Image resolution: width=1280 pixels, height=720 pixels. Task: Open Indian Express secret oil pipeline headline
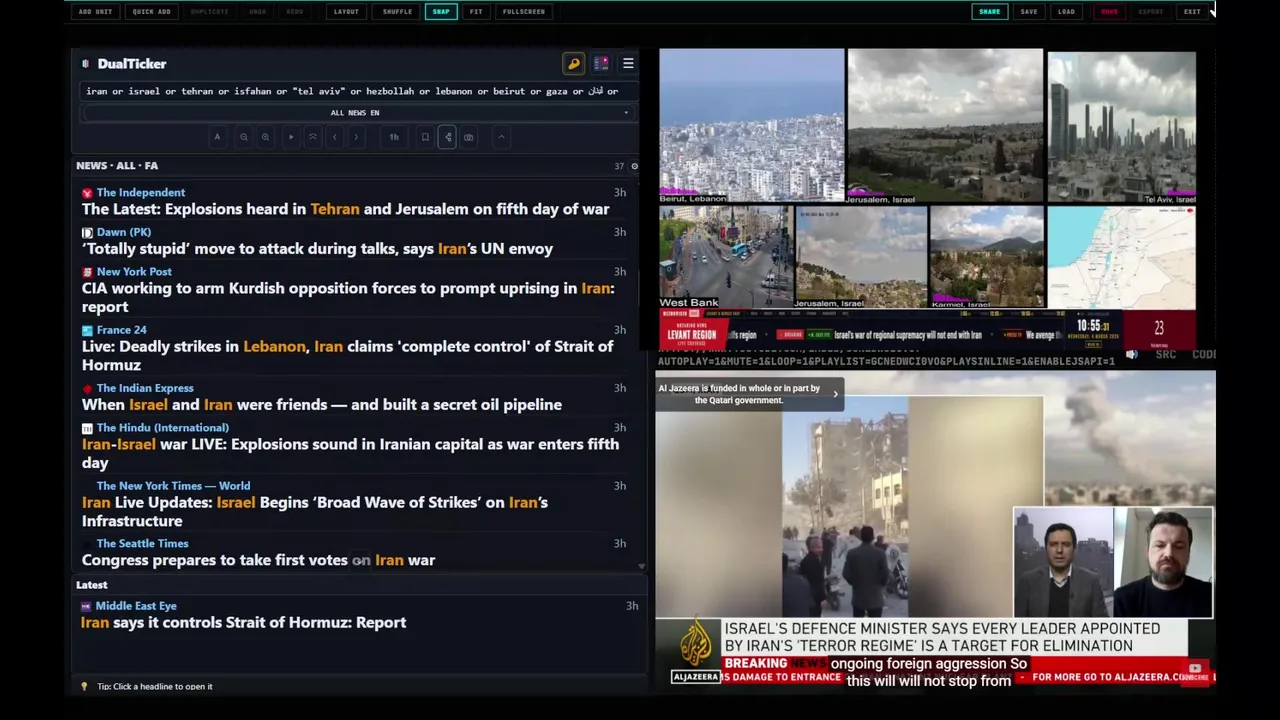coord(322,405)
